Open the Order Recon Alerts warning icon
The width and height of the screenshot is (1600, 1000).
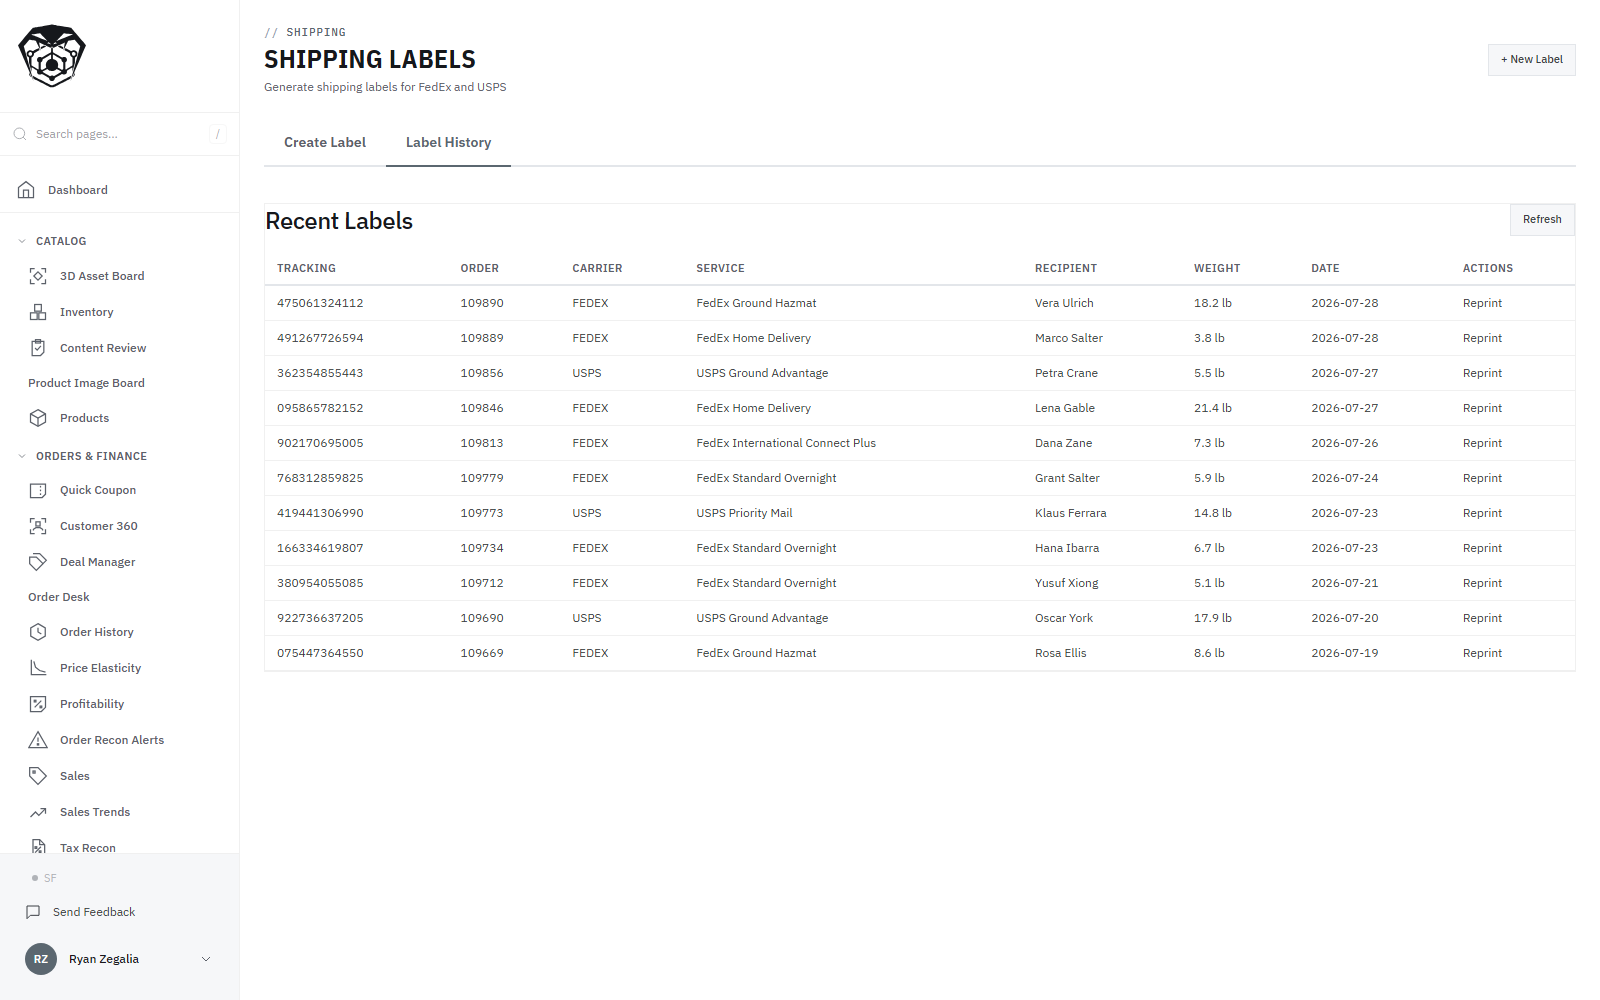[38, 740]
